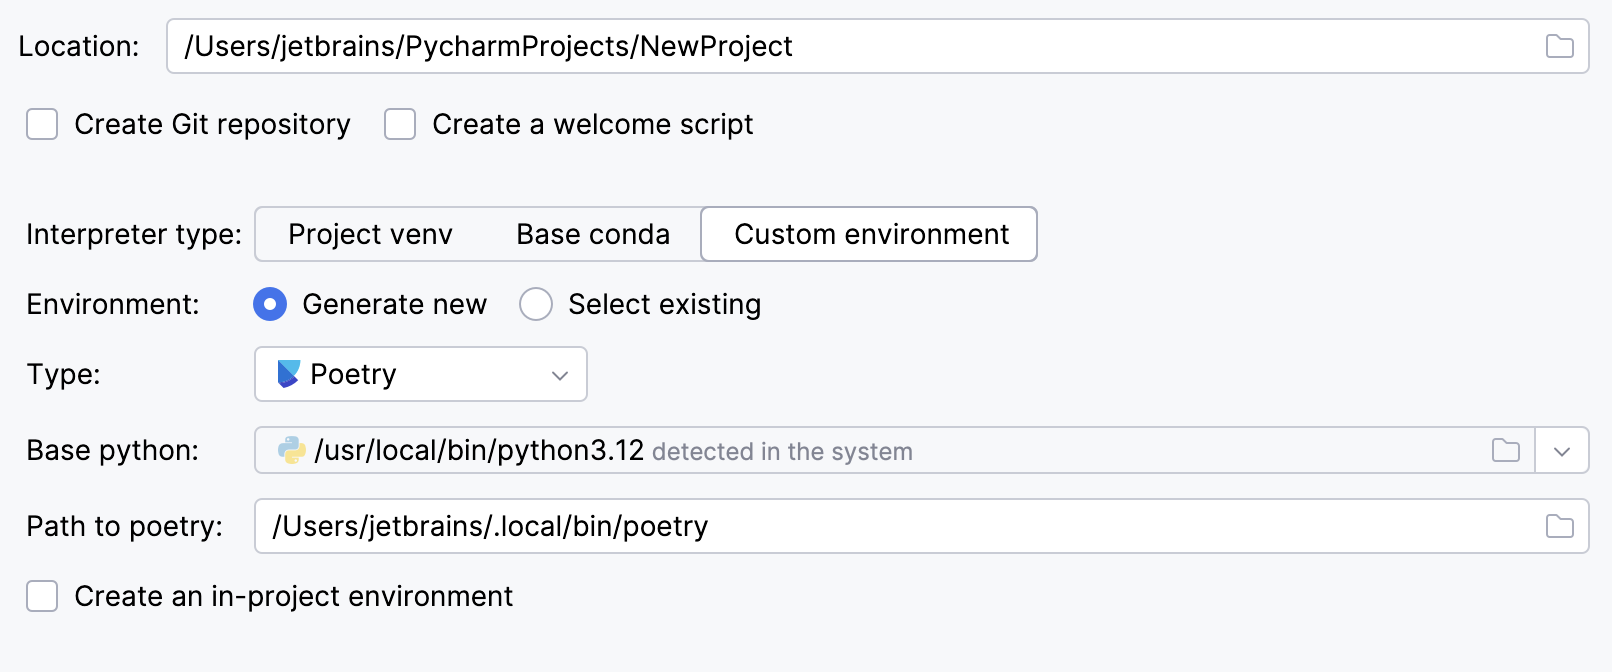The image size is (1612, 672).
Task: Select Custom environment interpreter type
Action: 870,234
